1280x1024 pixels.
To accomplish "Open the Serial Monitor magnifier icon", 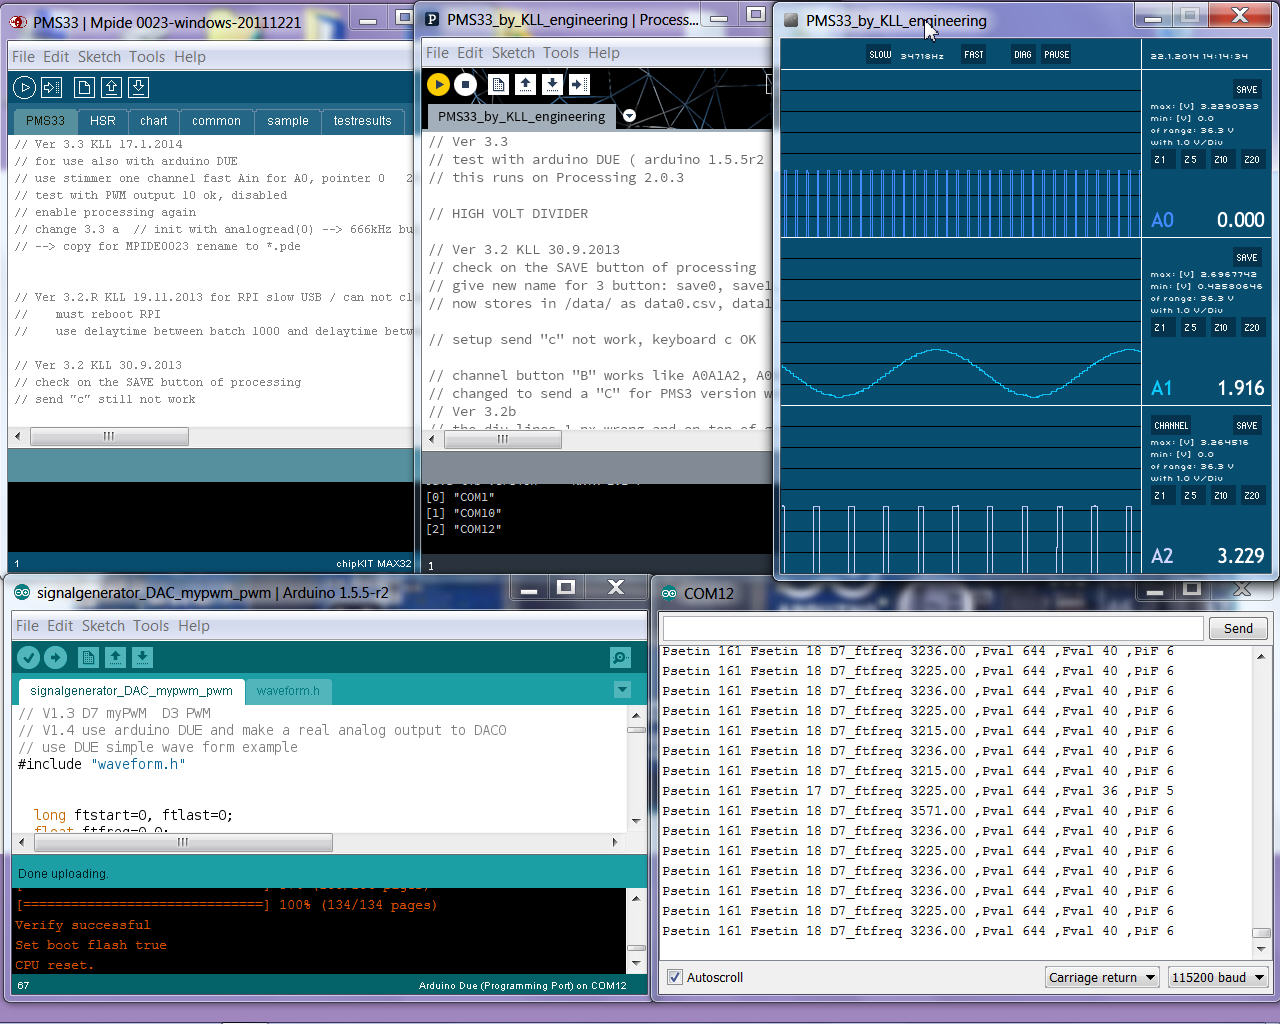I will tap(620, 657).
